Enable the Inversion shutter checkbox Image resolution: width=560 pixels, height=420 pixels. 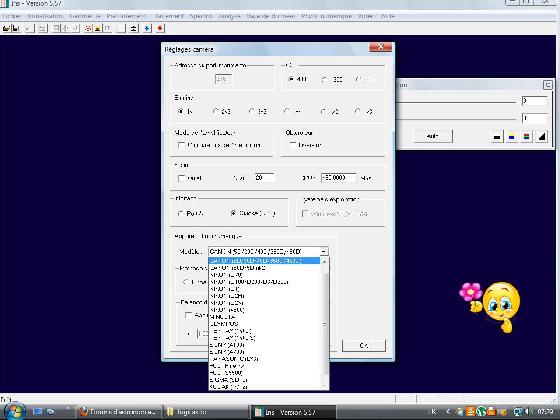pyautogui.click(x=293, y=145)
